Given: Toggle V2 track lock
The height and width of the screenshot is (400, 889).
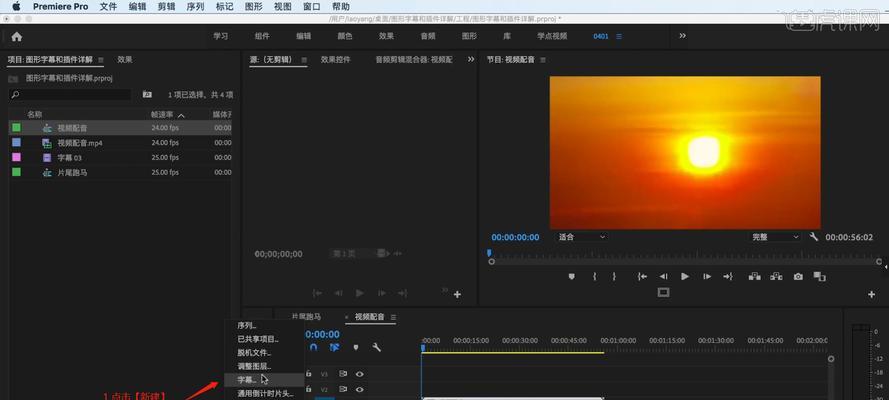Looking at the screenshot, I should click(309, 390).
